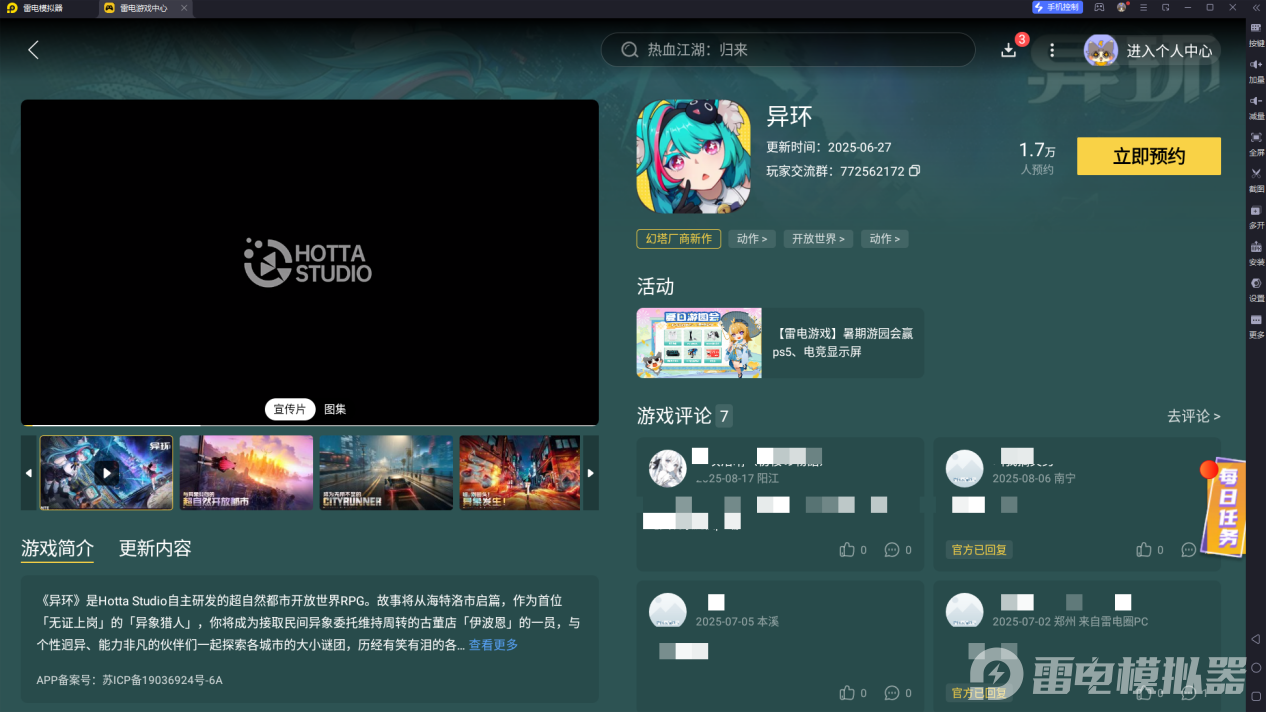Open the 每日任务 floating banner

tap(1226, 510)
